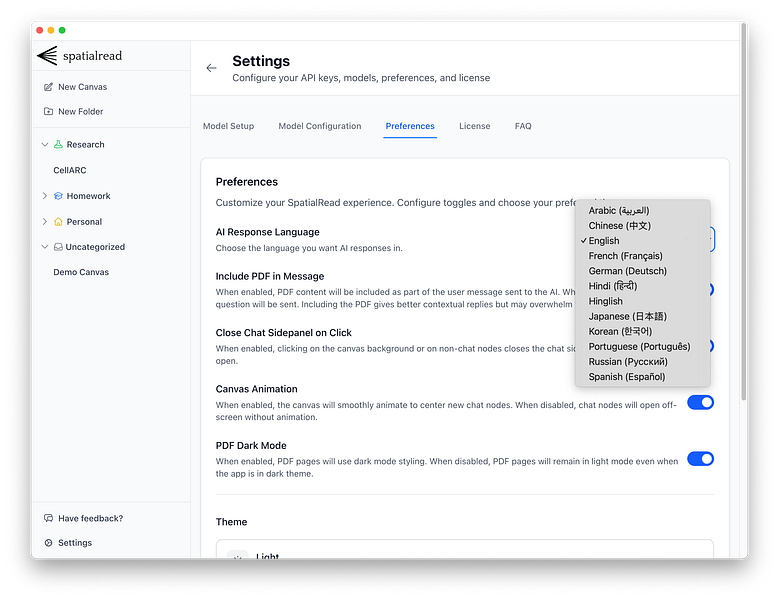Click the Personal house icon
Viewport: 779px width, 600px height.
58,222
